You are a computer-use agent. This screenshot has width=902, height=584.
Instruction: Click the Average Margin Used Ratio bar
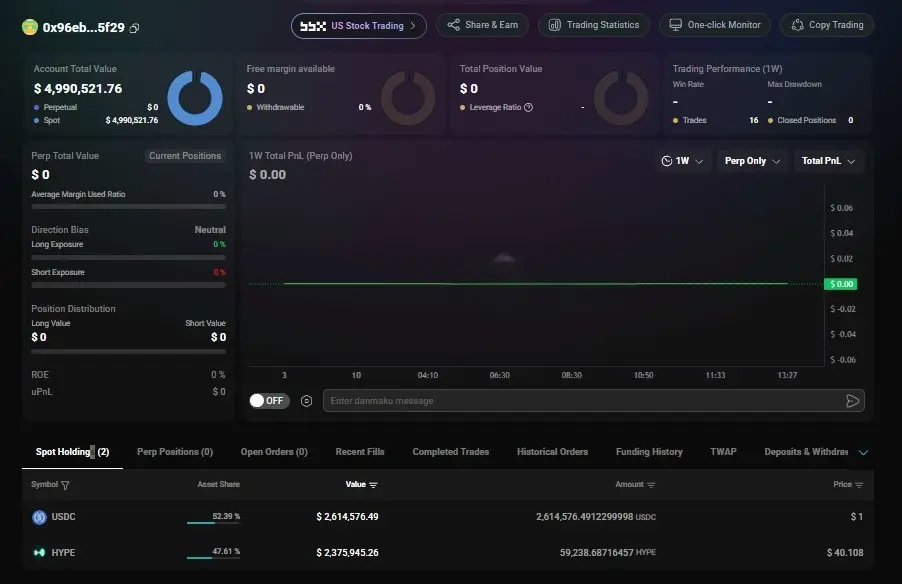(x=128, y=206)
